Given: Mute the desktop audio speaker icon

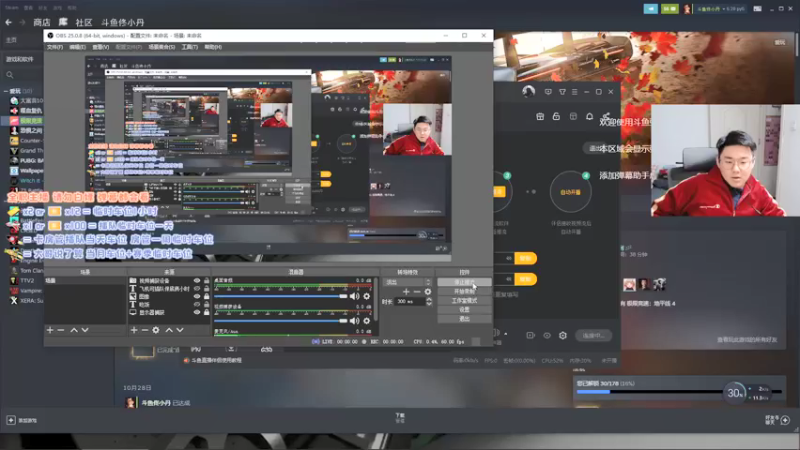Looking at the screenshot, I should (x=355, y=296).
